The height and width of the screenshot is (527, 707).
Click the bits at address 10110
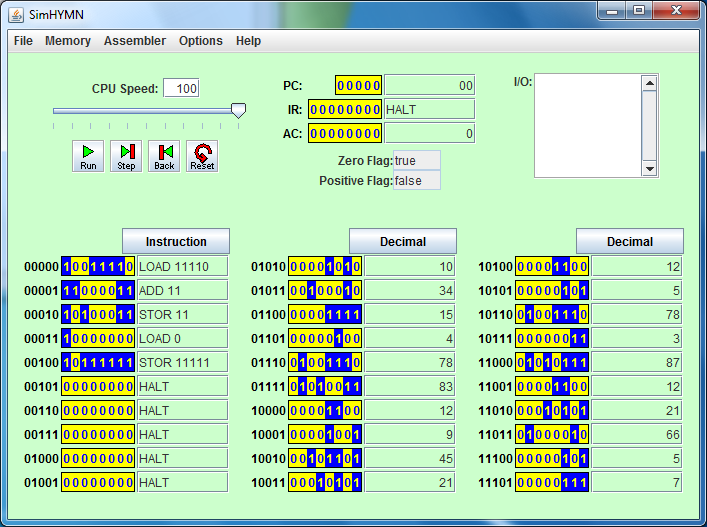(x=552, y=314)
